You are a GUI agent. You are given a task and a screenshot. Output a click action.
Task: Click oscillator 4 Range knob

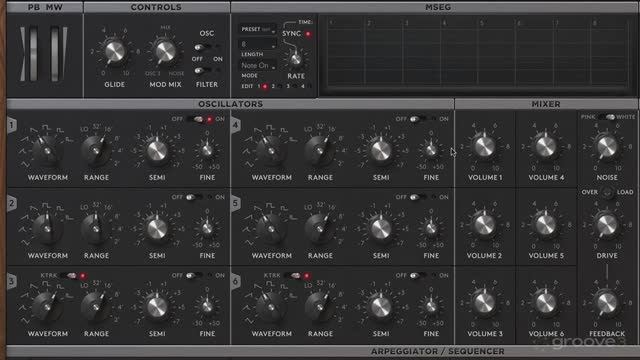[320, 151]
